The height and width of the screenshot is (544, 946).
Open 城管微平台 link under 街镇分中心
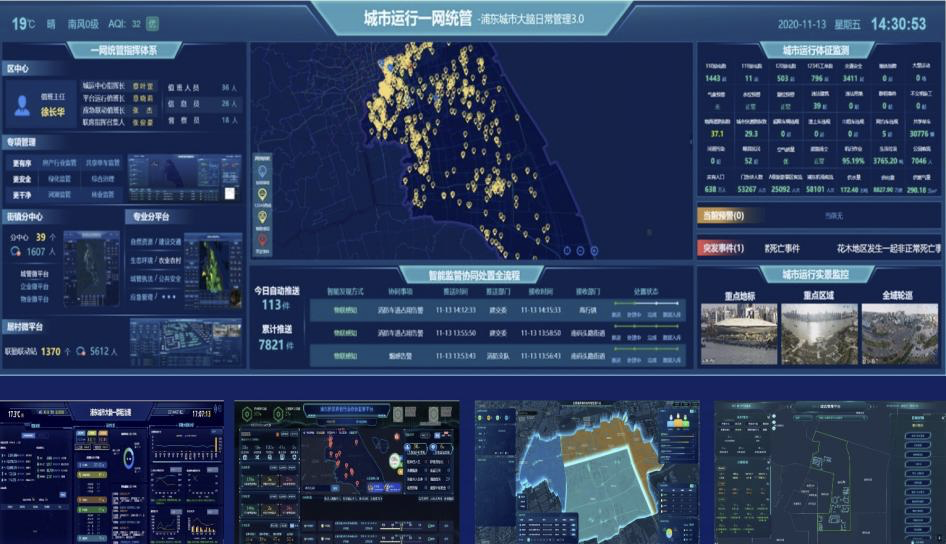tap(34, 273)
